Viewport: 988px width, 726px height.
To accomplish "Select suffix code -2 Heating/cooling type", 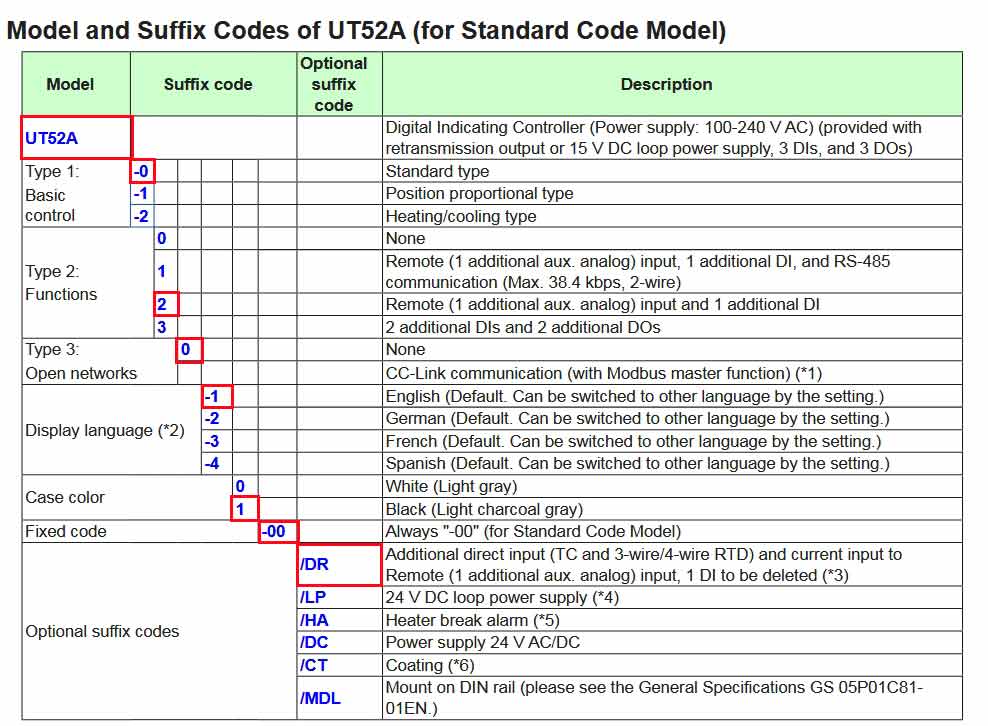I will pyautogui.click(x=138, y=216).
